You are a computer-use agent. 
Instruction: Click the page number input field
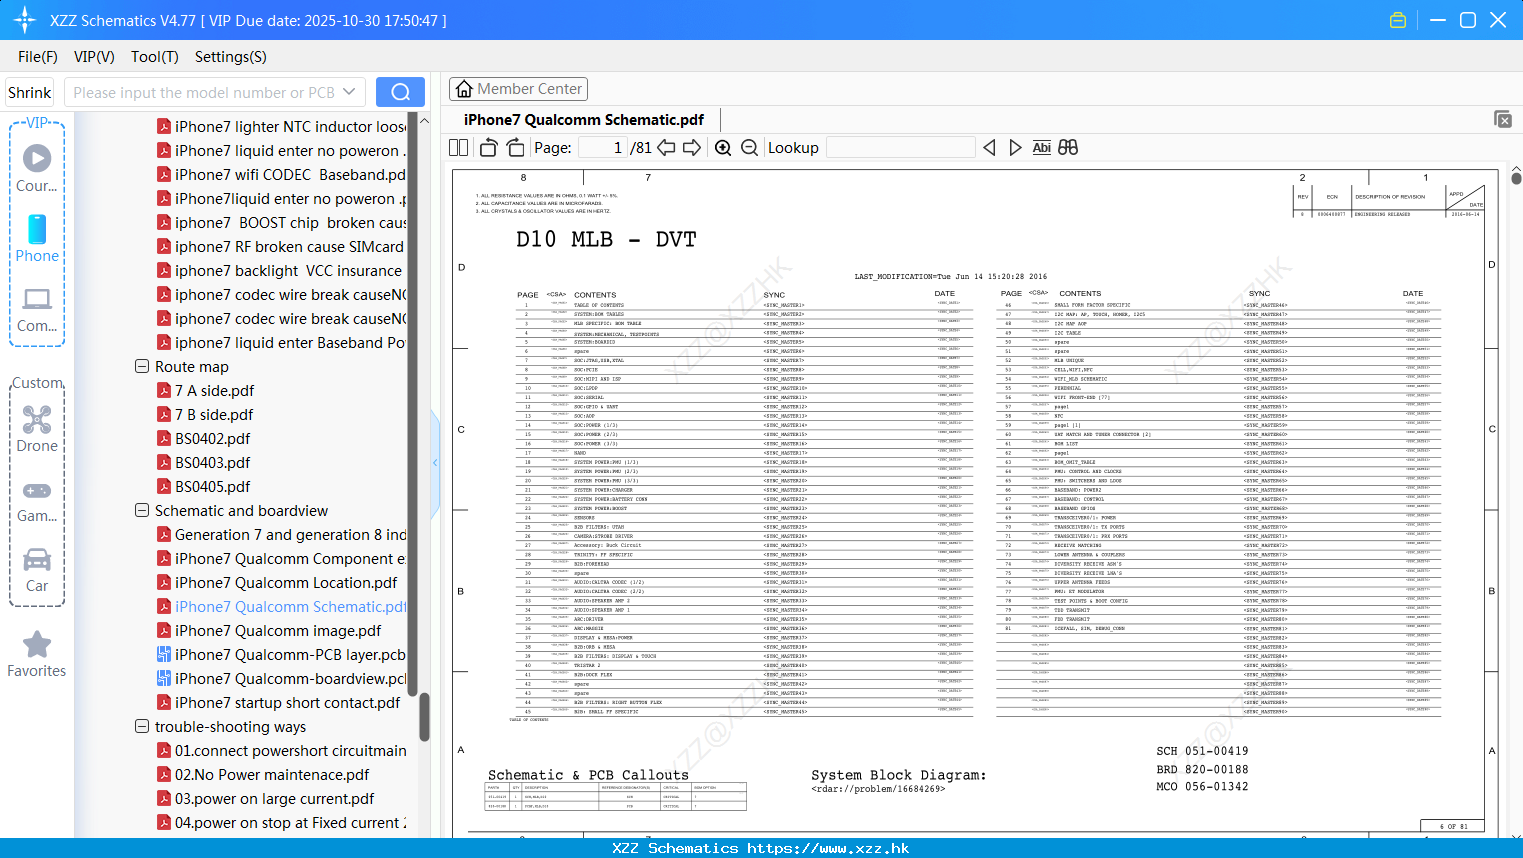[x=602, y=147]
